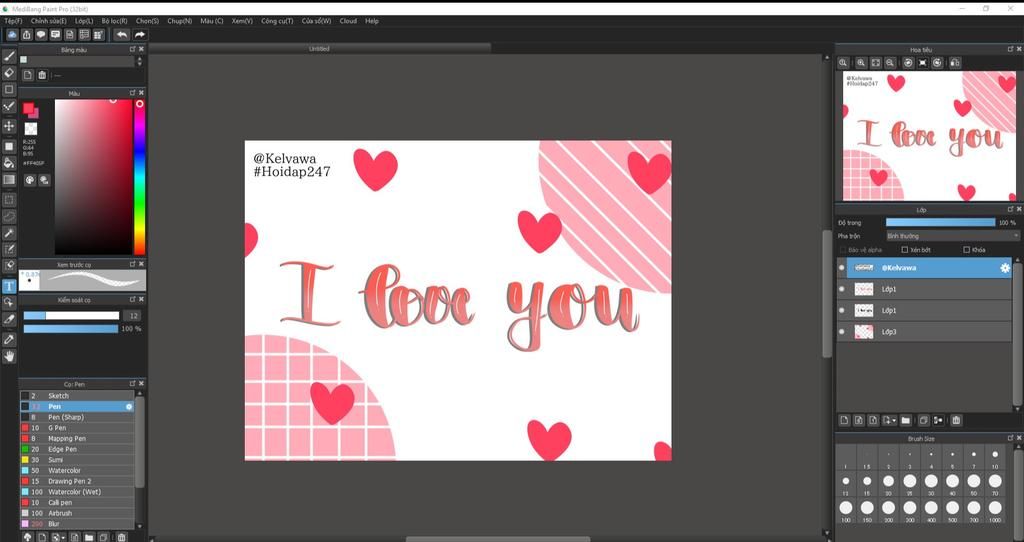1024x542 pixels.
Task: Click the hue spectrum slider bar
Action: (139, 177)
